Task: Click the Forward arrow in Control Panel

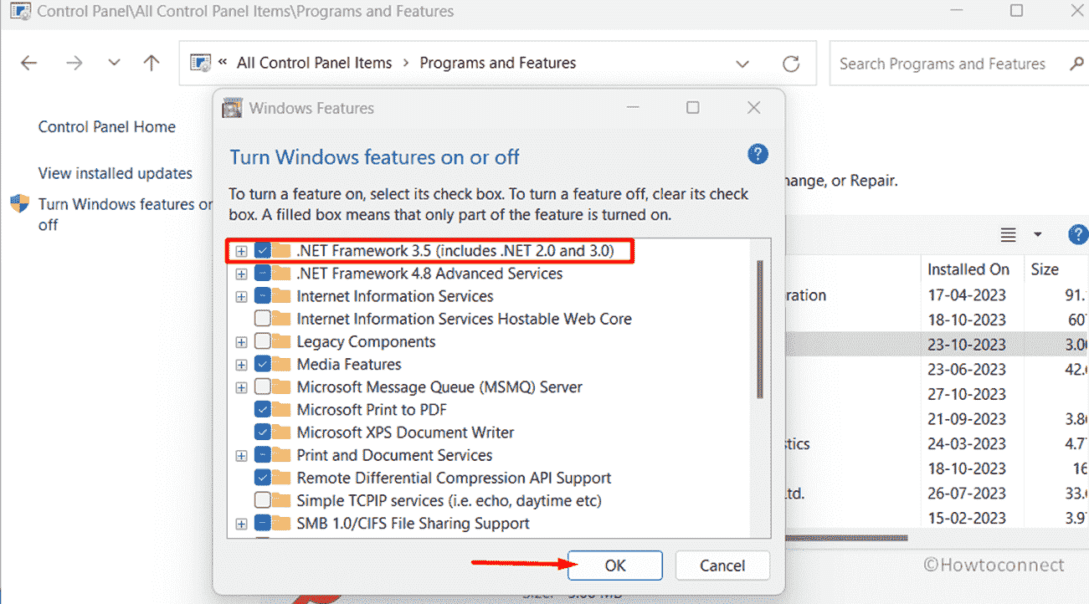Action: coord(74,63)
